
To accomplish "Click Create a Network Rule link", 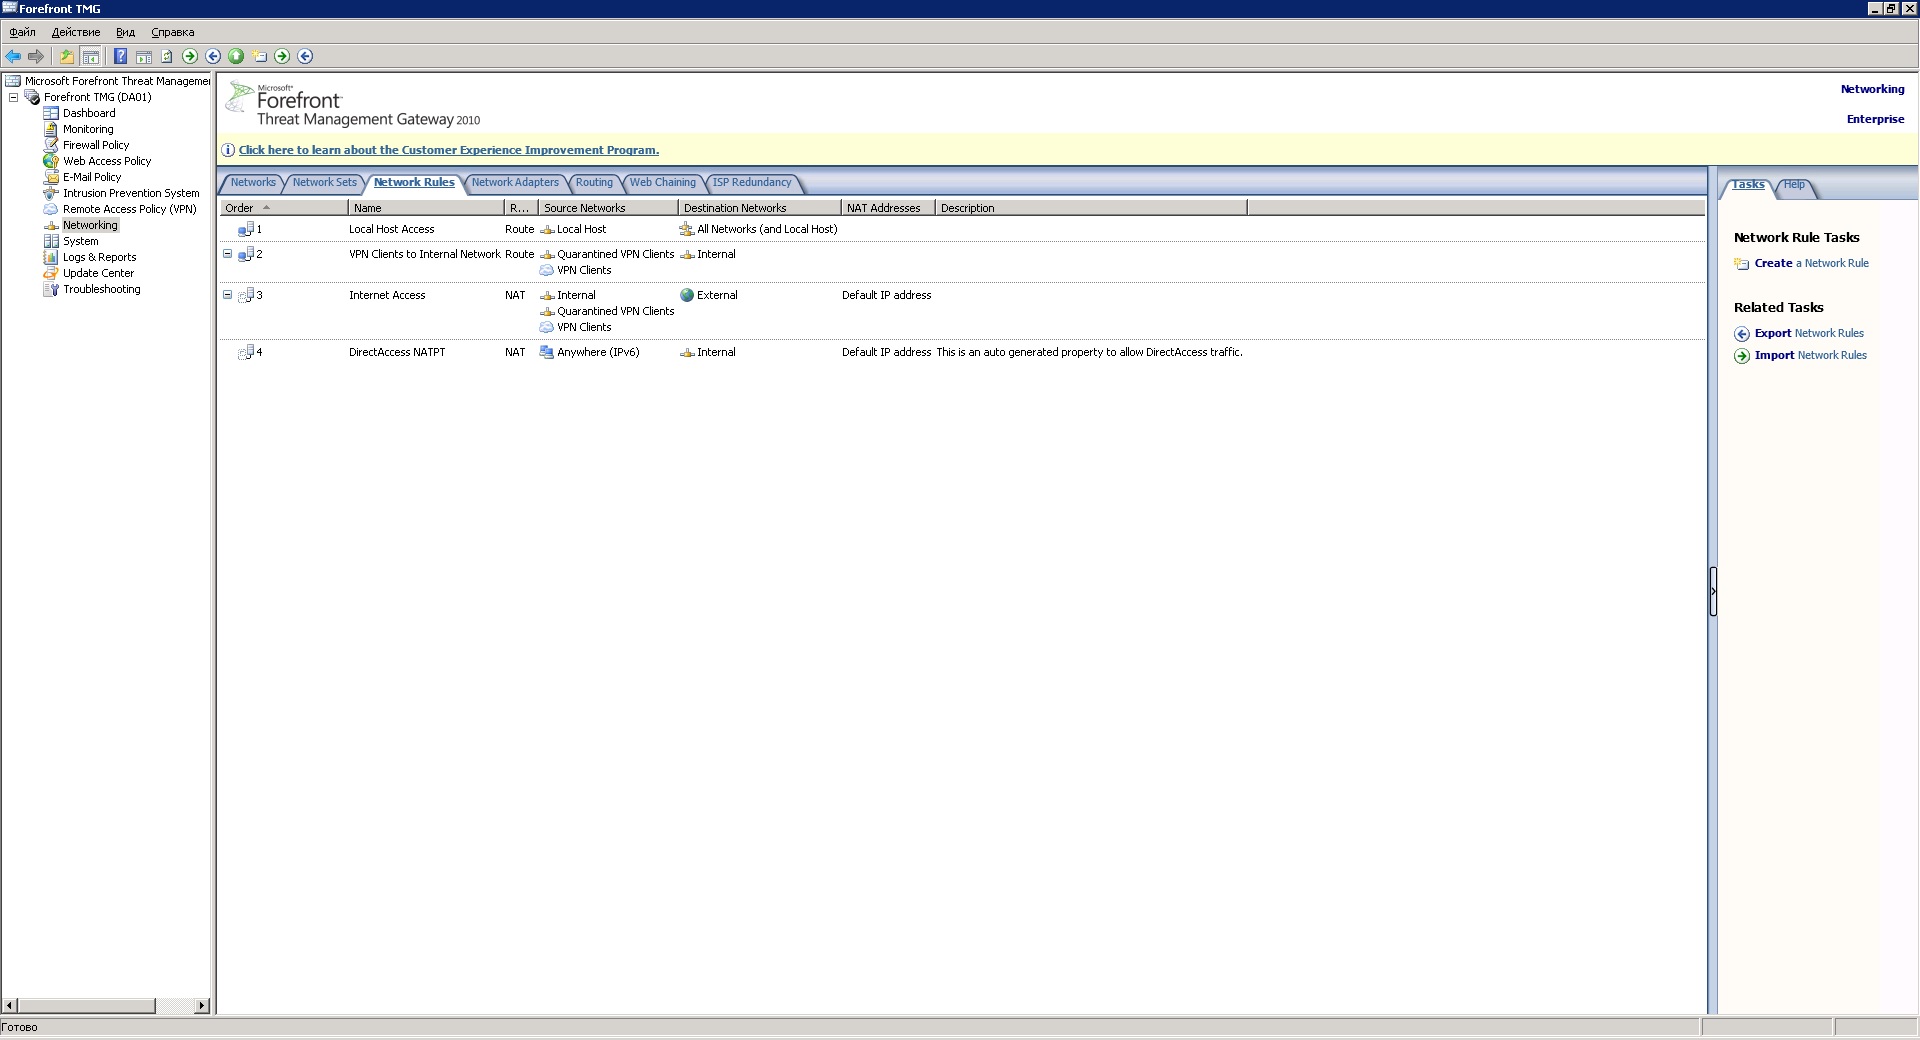I will (x=1811, y=263).
